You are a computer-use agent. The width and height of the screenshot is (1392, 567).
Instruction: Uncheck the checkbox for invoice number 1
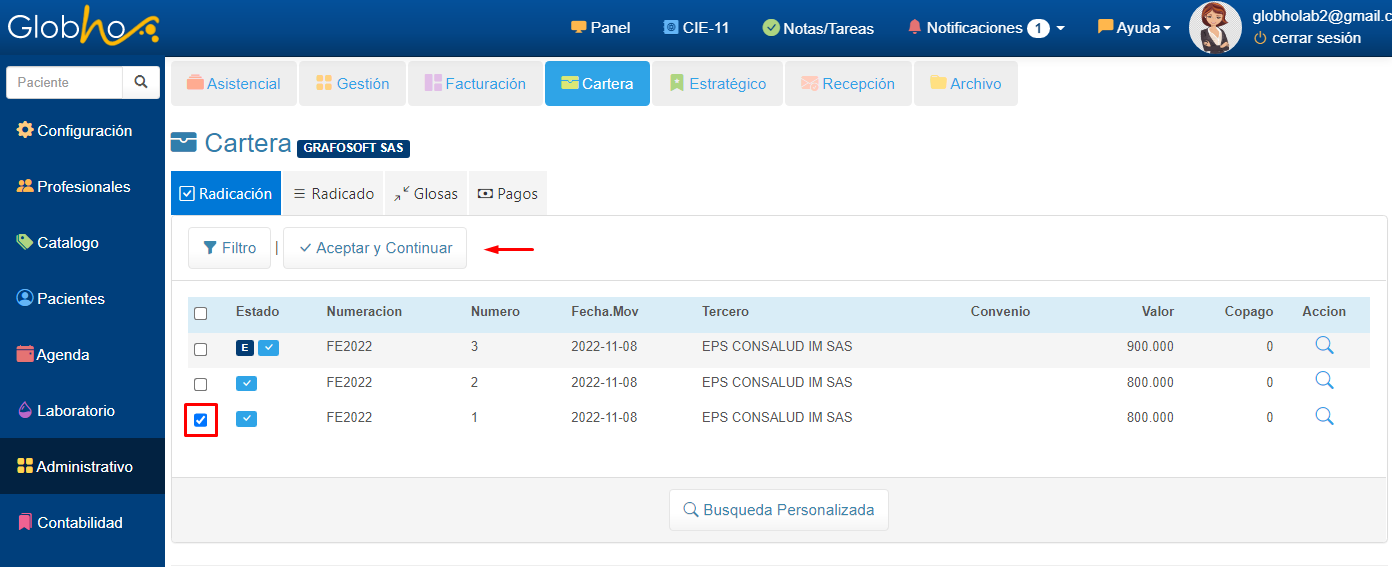point(201,420)
